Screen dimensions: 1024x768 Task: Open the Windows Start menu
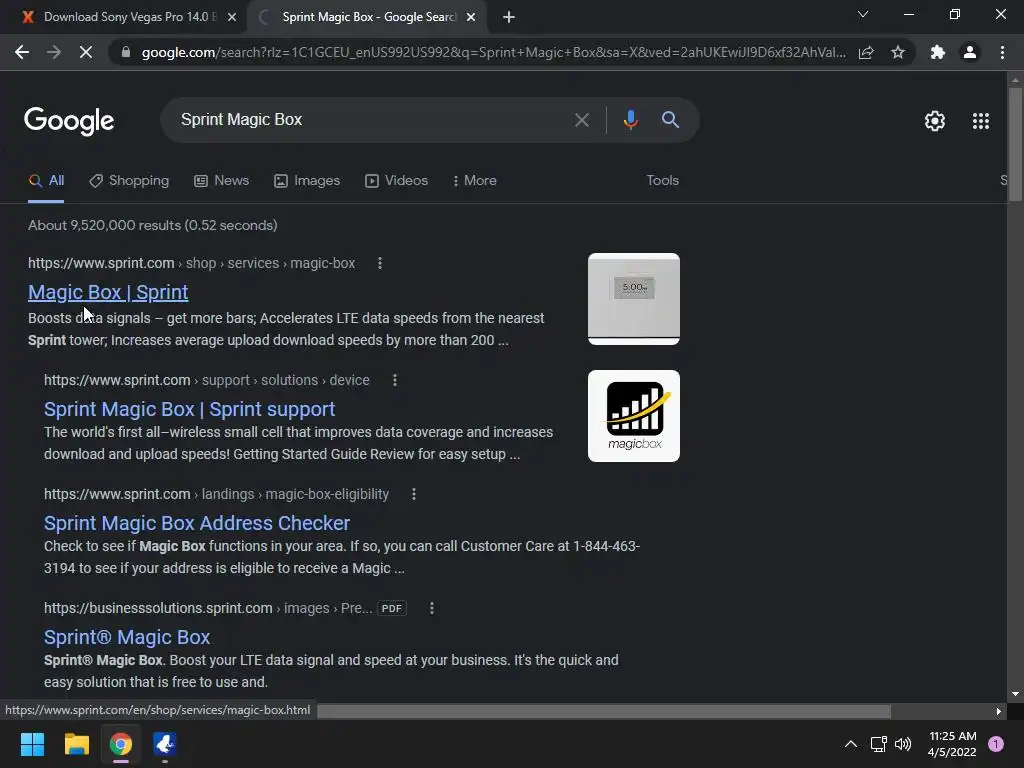(x=32, y=744)
